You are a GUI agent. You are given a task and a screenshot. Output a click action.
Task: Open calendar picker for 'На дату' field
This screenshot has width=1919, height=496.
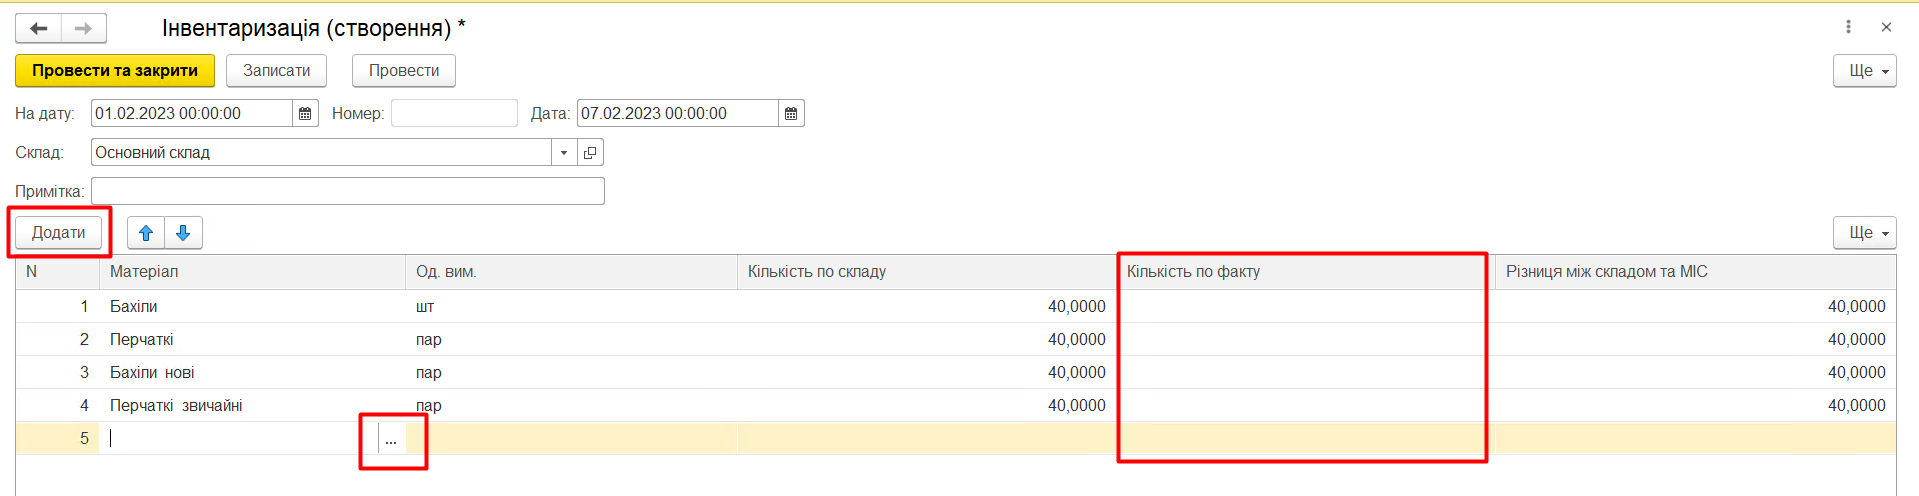click(305, 114)
